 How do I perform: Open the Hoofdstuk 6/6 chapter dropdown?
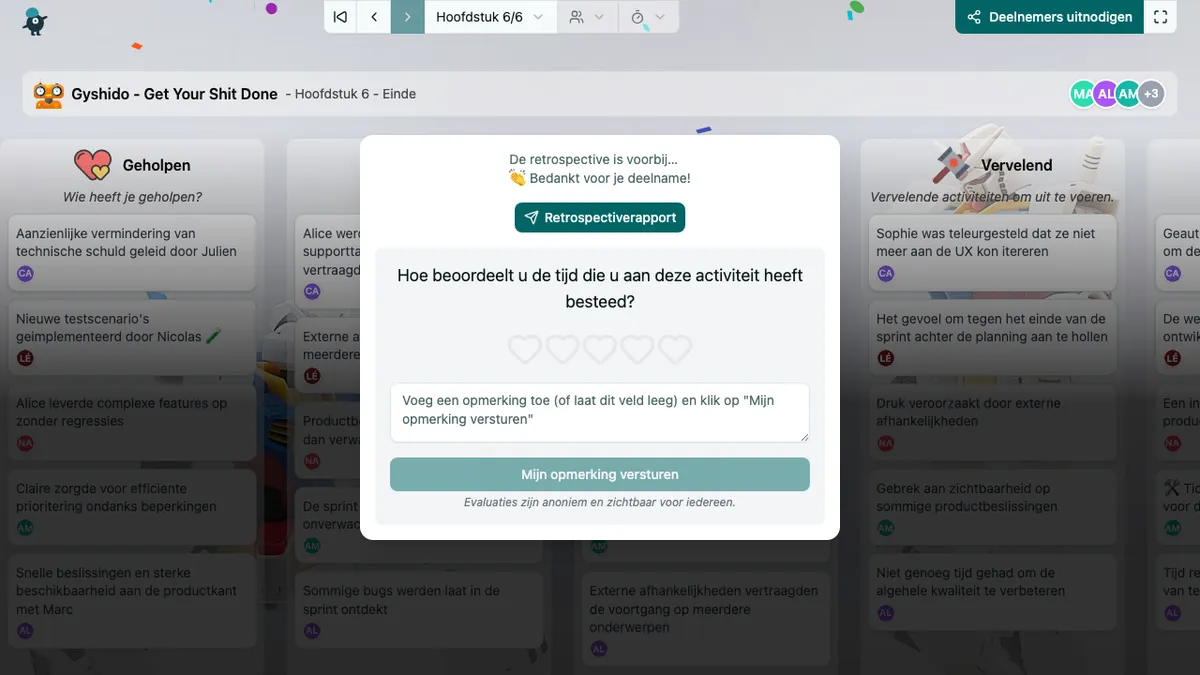pos(490,17)
